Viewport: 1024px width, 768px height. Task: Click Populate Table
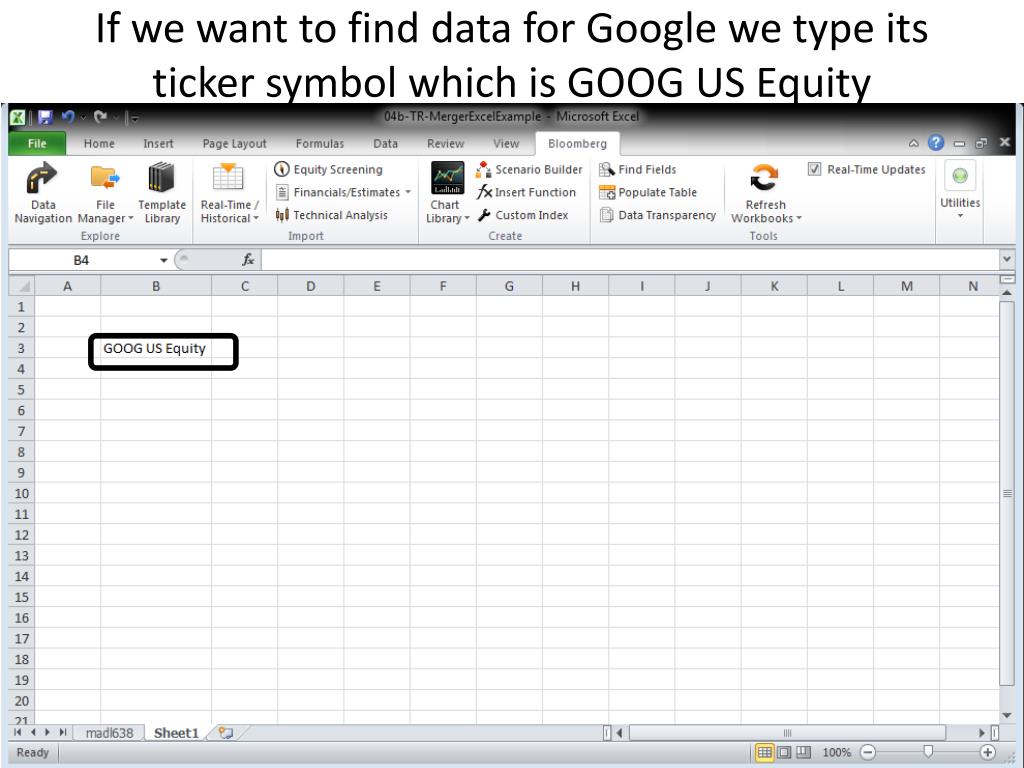click(x=648, y=192)
